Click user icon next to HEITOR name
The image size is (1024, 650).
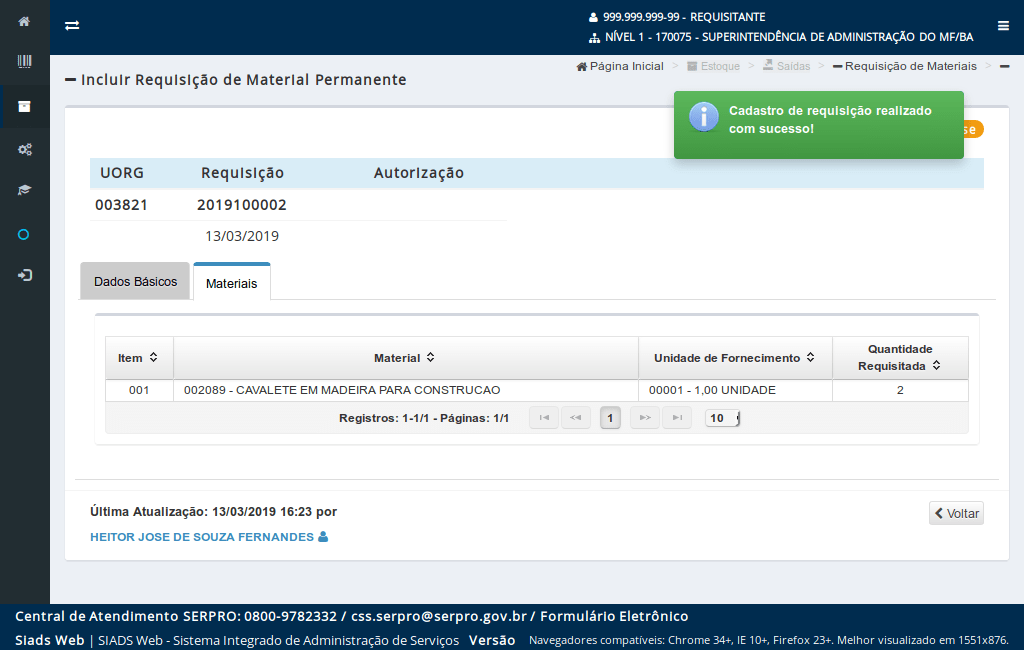(x=323, y=536)
